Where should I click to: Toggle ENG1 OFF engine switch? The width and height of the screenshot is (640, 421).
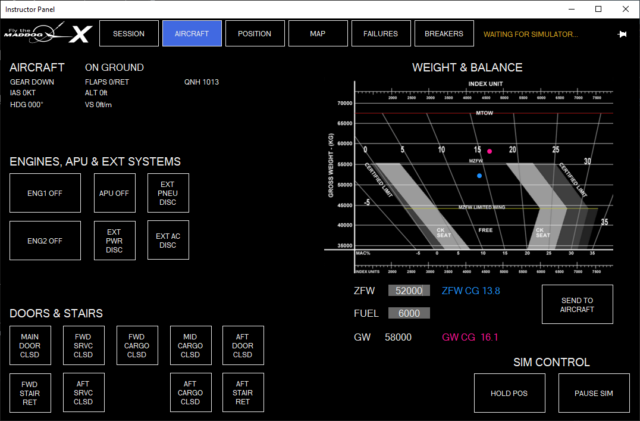coord(36,192)
